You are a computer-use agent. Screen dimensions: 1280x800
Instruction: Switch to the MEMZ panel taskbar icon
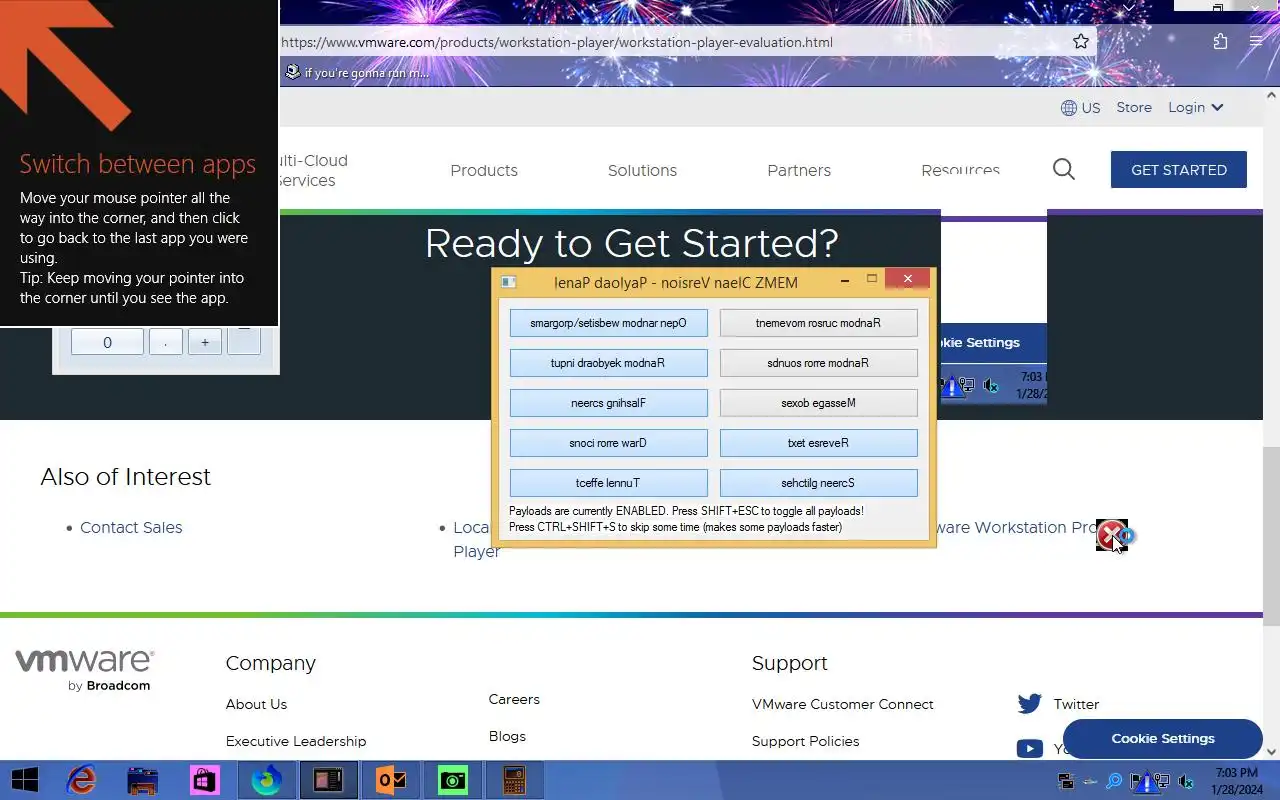pos(329,780)
